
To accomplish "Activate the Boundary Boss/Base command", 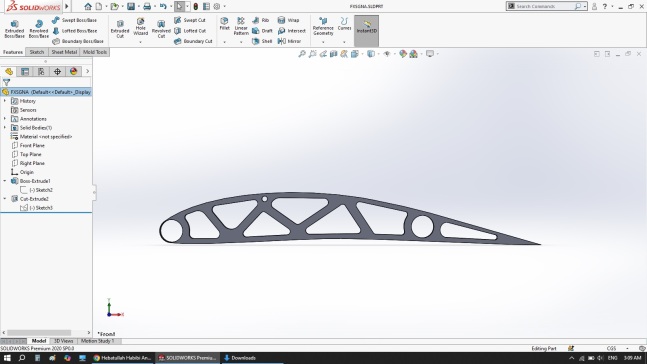I will coord(78,41).
